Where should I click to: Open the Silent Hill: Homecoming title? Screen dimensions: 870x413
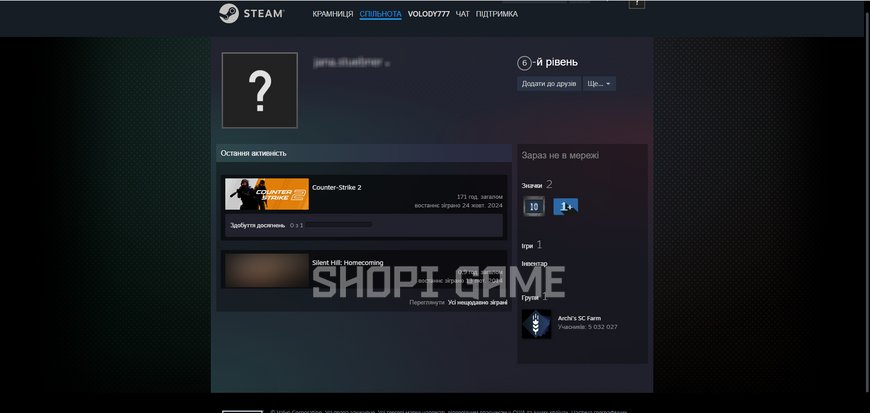pos(348,263)
